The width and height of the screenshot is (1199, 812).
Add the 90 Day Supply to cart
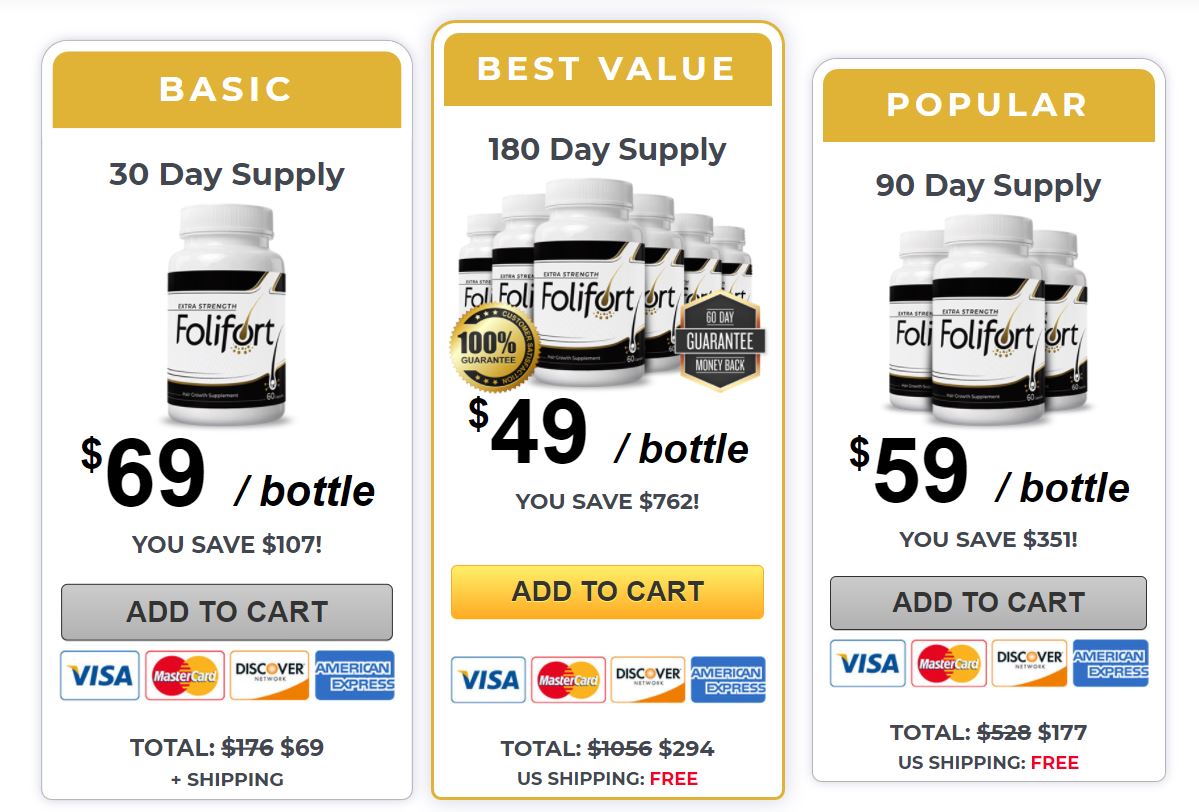988,603
